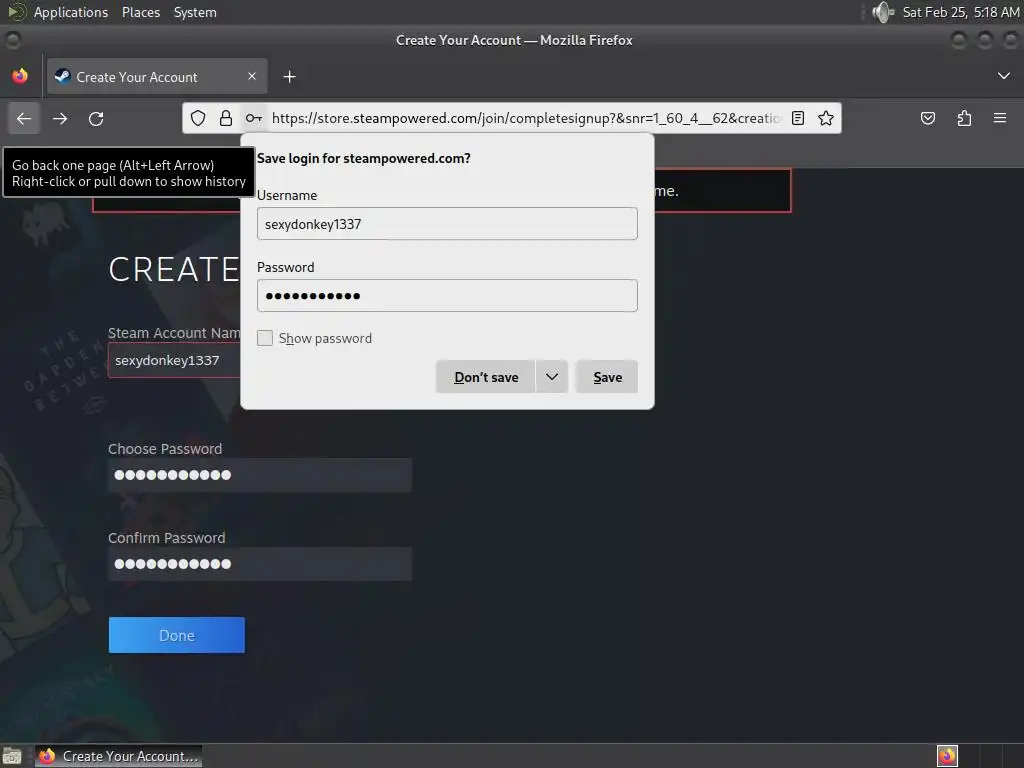The height and width of the screenshot is (768, 1024).
Task: Click the blue Done button
Action: click(x=177, y=635)
